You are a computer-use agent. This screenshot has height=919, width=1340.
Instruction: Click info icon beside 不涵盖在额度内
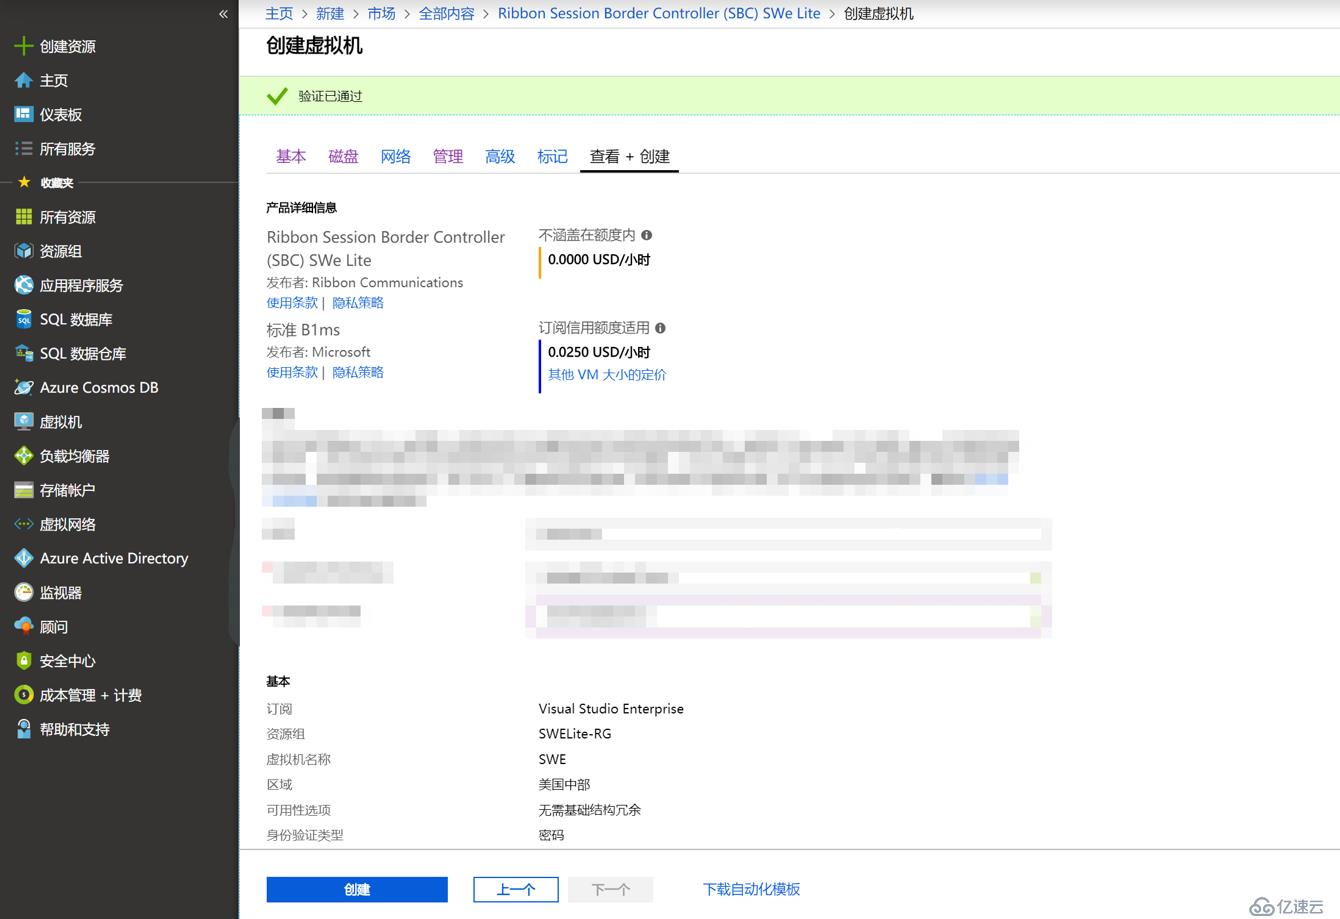coord(647,235)
